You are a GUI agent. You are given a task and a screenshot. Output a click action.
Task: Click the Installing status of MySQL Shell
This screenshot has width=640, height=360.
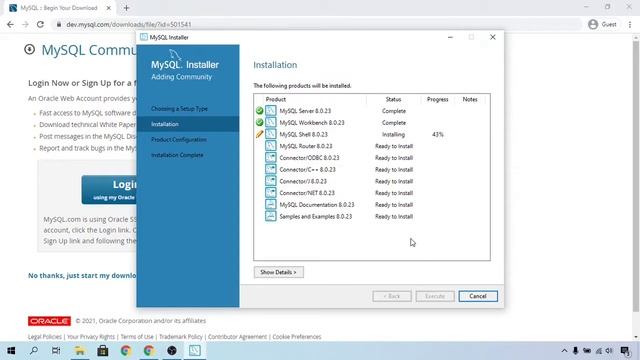click(x=393, y=134)
